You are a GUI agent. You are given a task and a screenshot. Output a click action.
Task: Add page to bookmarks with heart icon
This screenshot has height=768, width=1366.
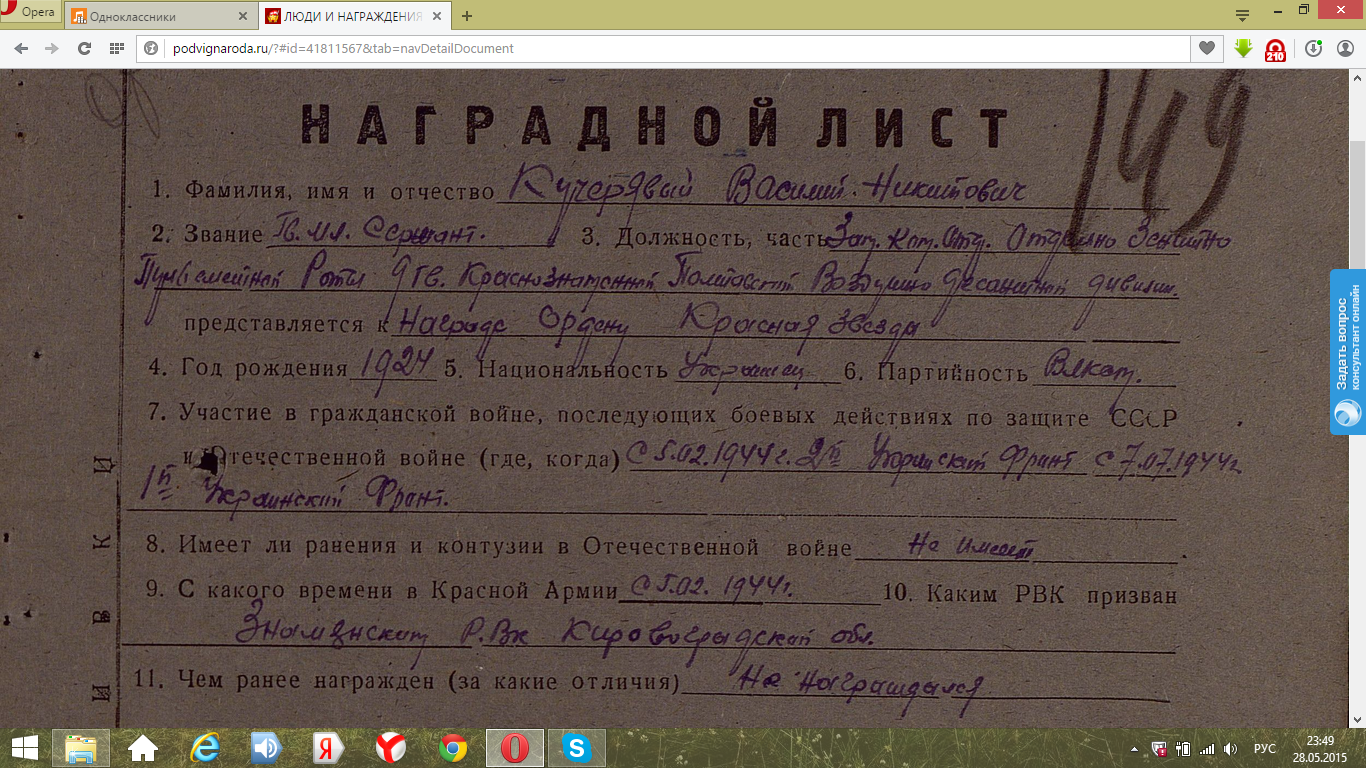click(1207, 48)
